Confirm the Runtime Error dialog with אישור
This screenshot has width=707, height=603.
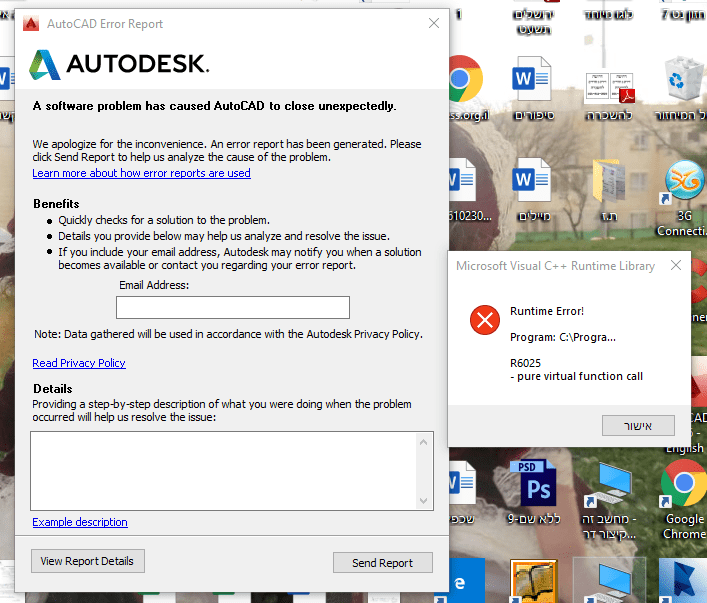[638, 425]
